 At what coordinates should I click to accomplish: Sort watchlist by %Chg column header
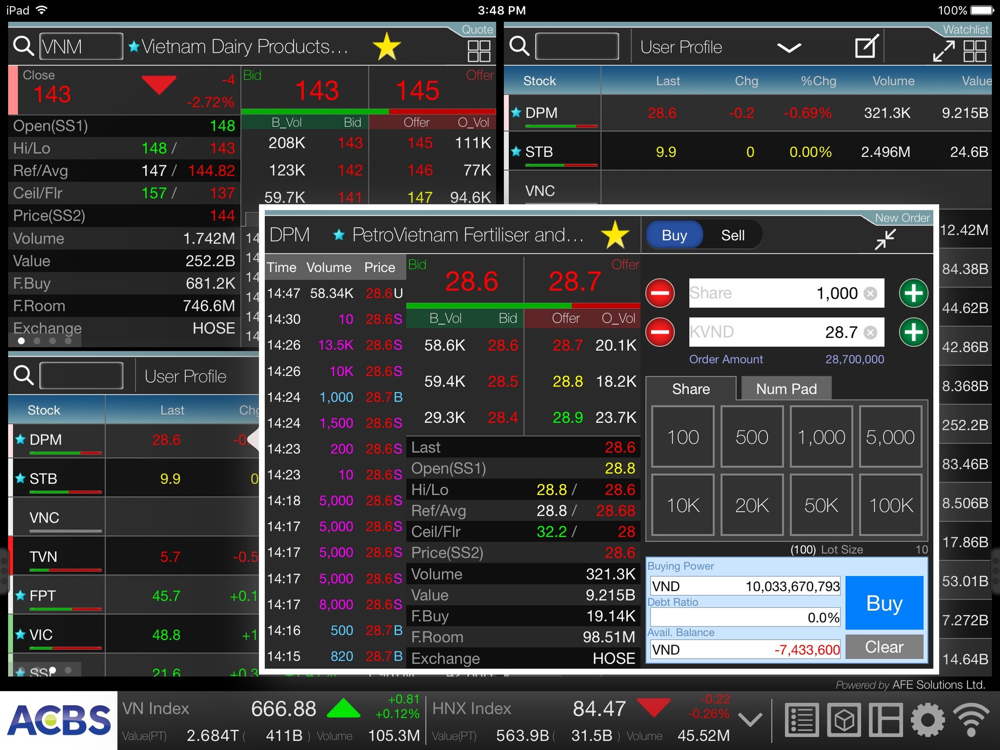(x=818, y=81)
